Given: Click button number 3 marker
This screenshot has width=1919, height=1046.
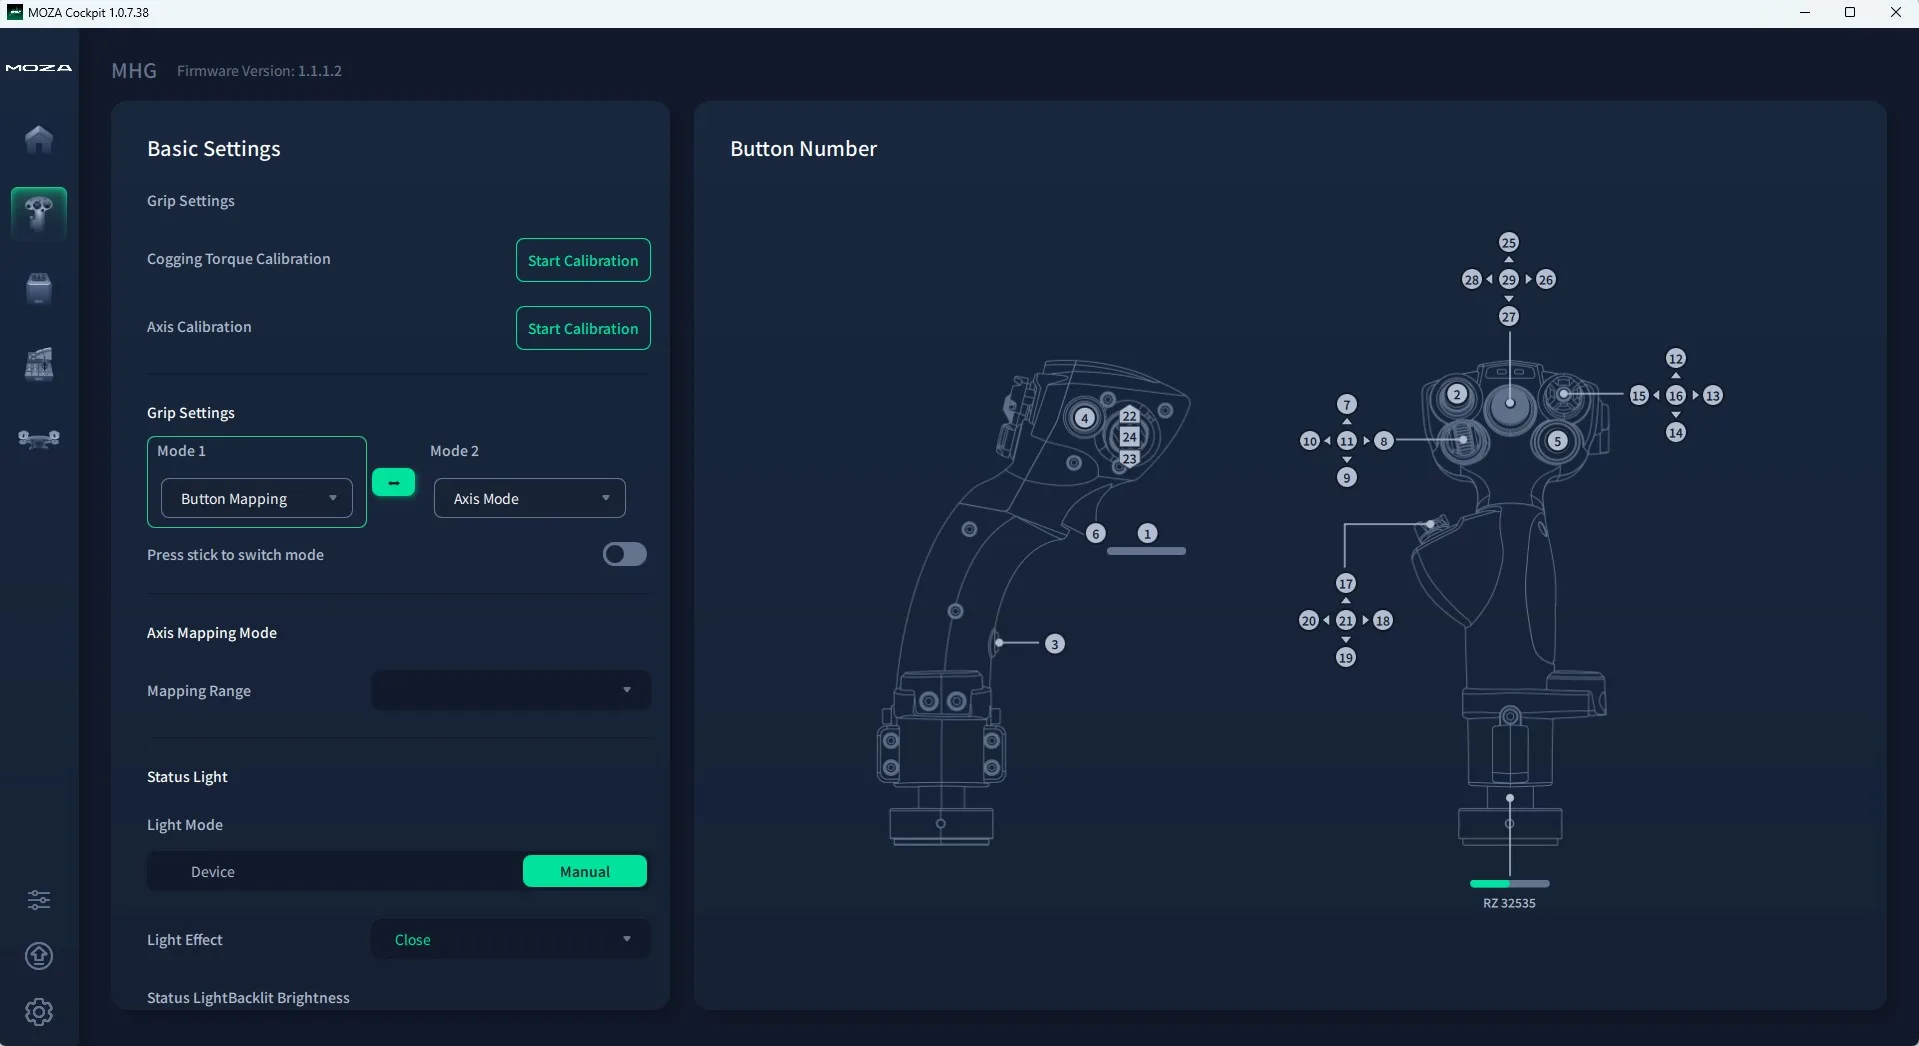Looking at the screenshot, I should click(1054, 644).
